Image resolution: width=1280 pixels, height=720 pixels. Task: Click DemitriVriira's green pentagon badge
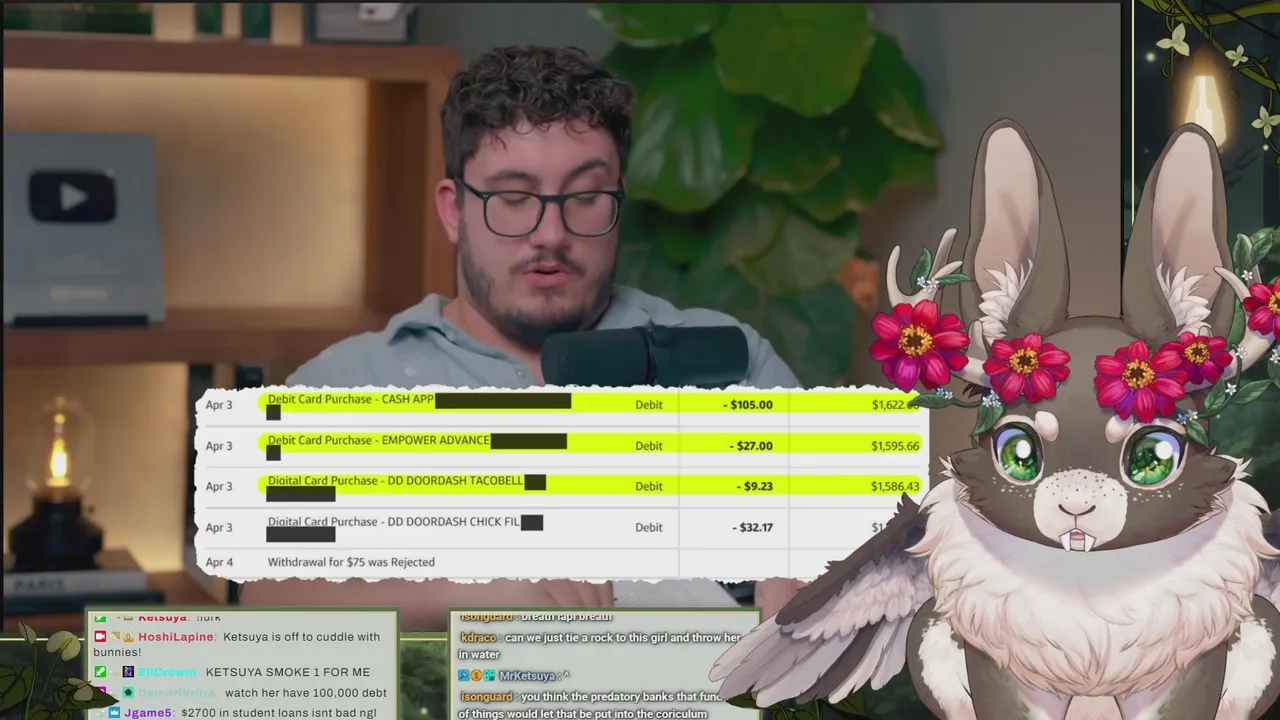coord(128,693)
